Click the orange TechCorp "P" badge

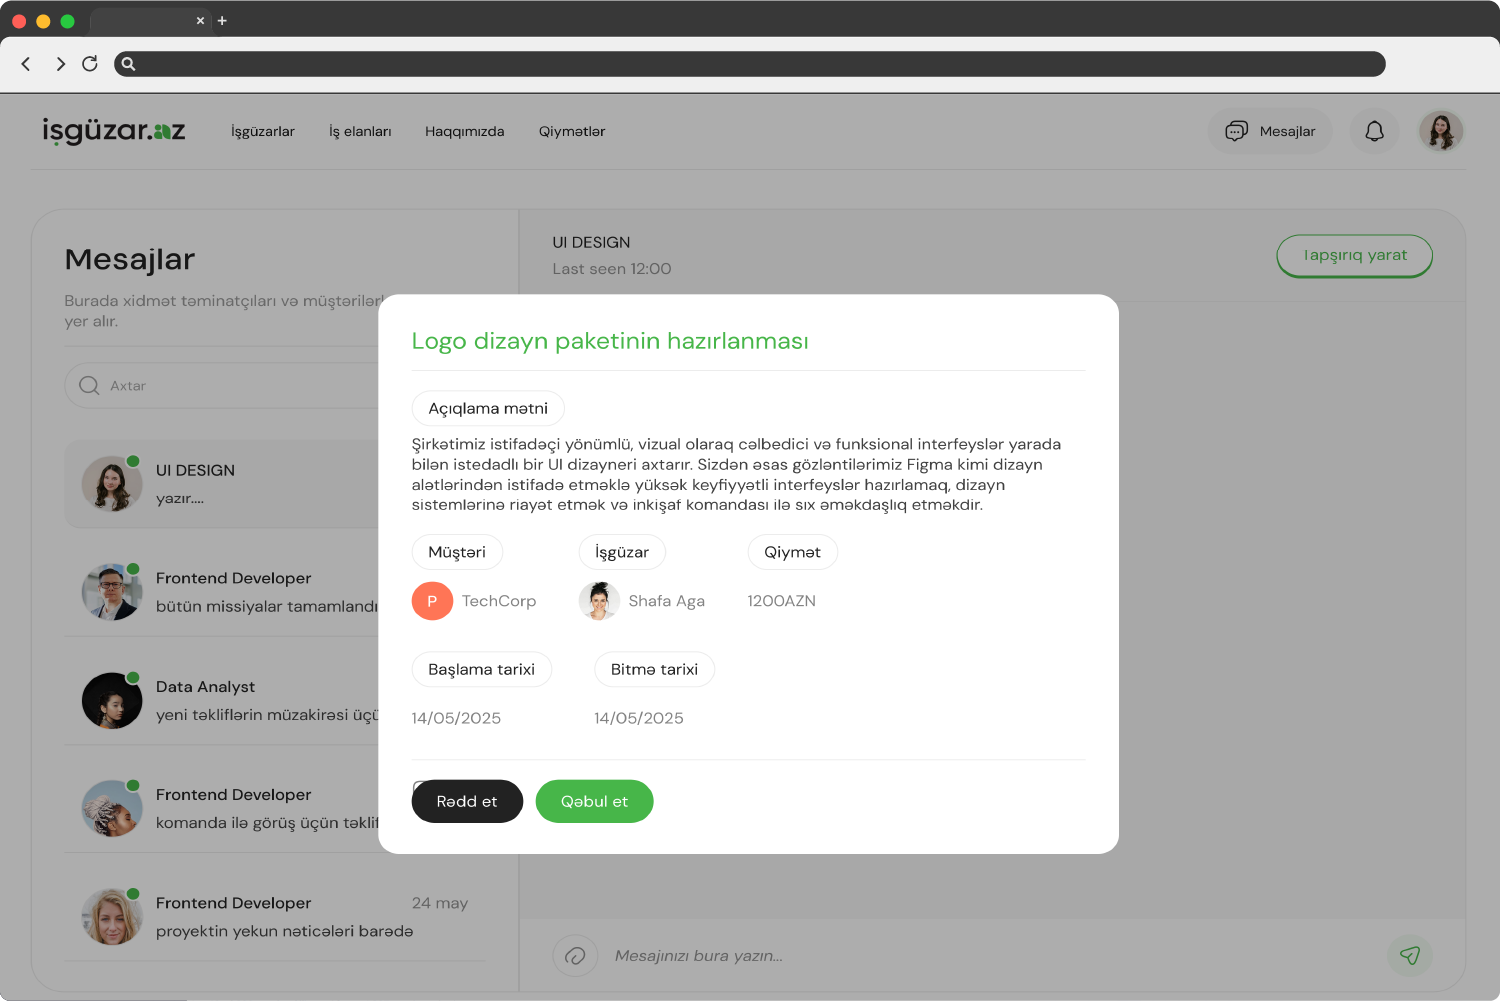coord(432,601)
